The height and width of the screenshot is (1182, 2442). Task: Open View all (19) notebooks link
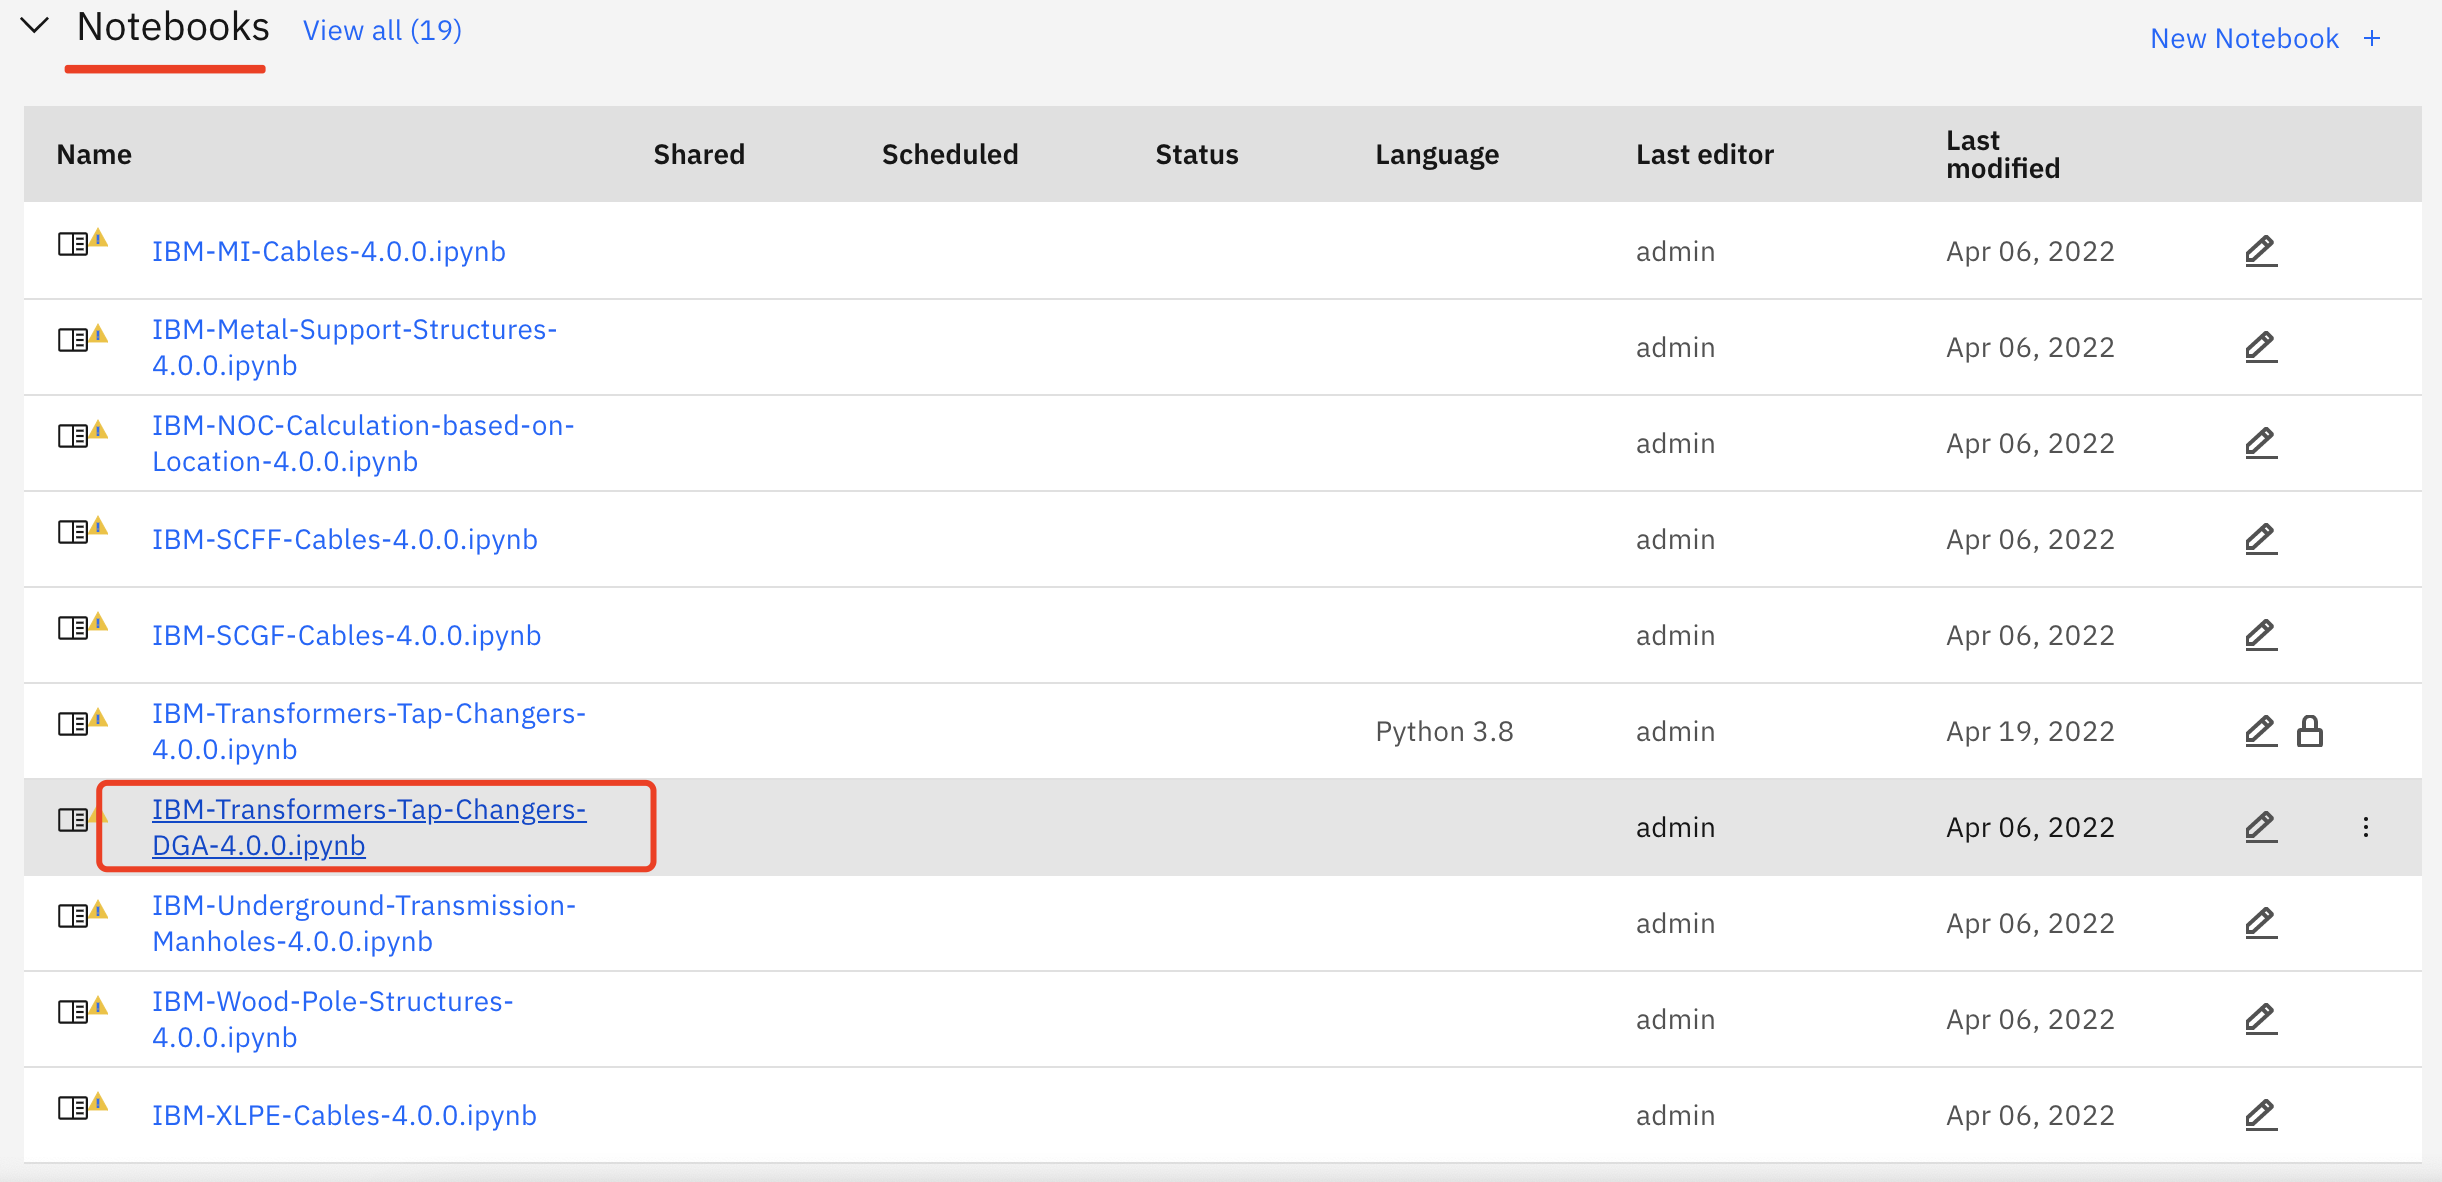click(382, 31)
